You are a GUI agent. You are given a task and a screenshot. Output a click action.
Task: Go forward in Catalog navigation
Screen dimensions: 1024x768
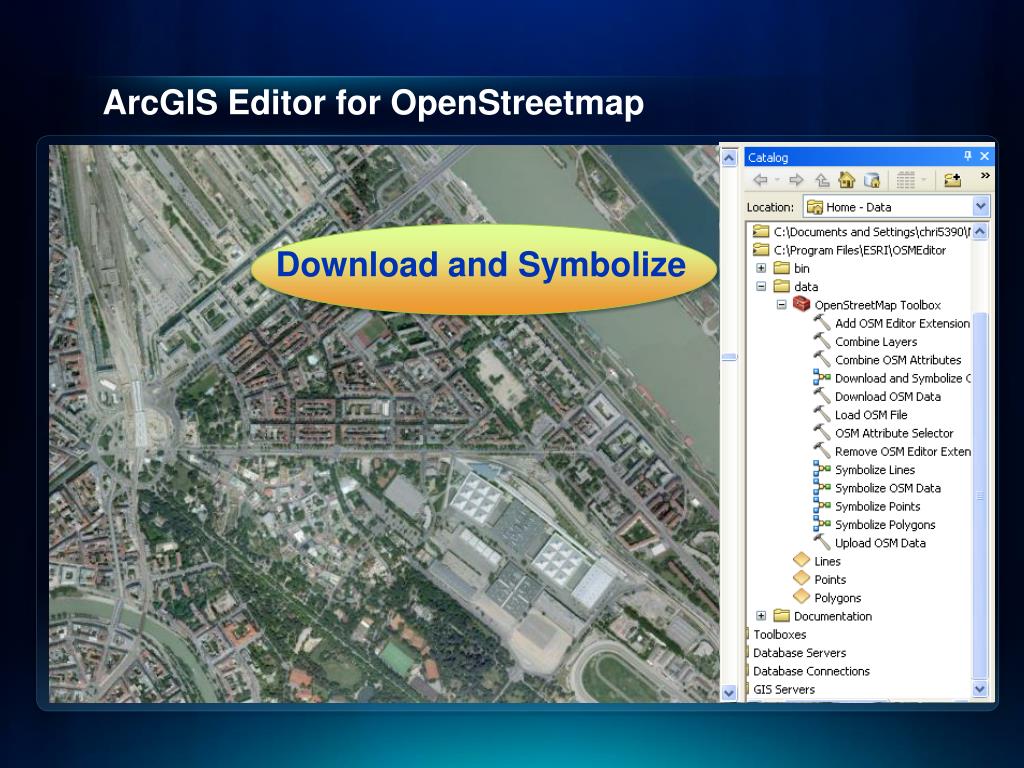pos(796,180)
